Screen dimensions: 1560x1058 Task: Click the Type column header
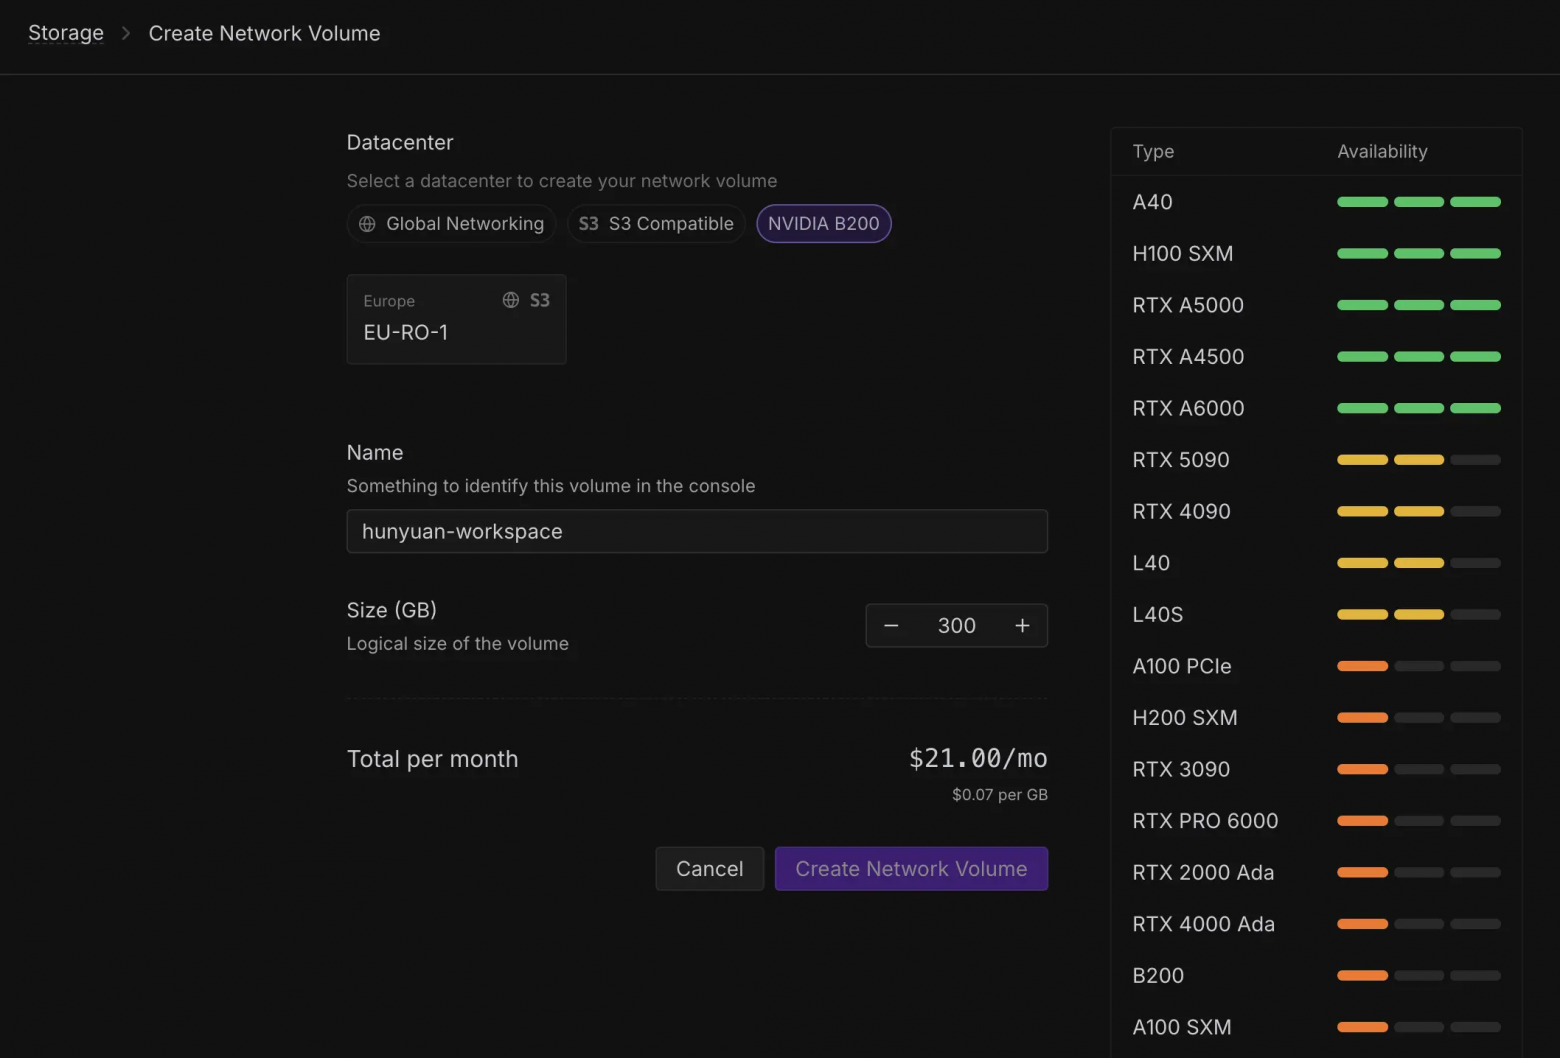pyautogui.click(x=1153, y=151)
